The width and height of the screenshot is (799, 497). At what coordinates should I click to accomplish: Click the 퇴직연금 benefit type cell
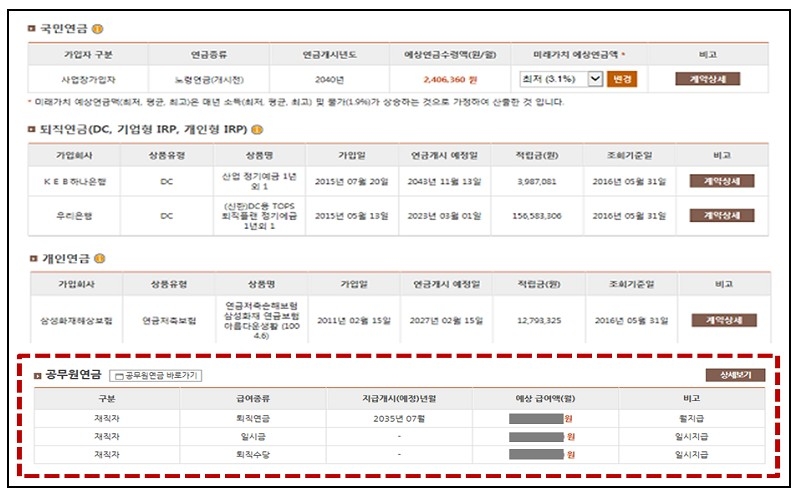tap(253, 418)
